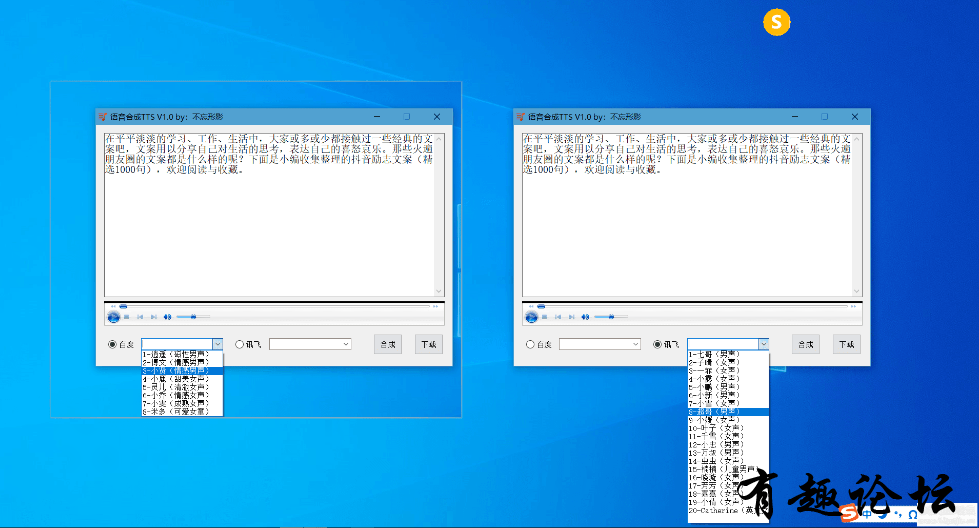Stop playback in the right TTS window

[x=544, y=317]
